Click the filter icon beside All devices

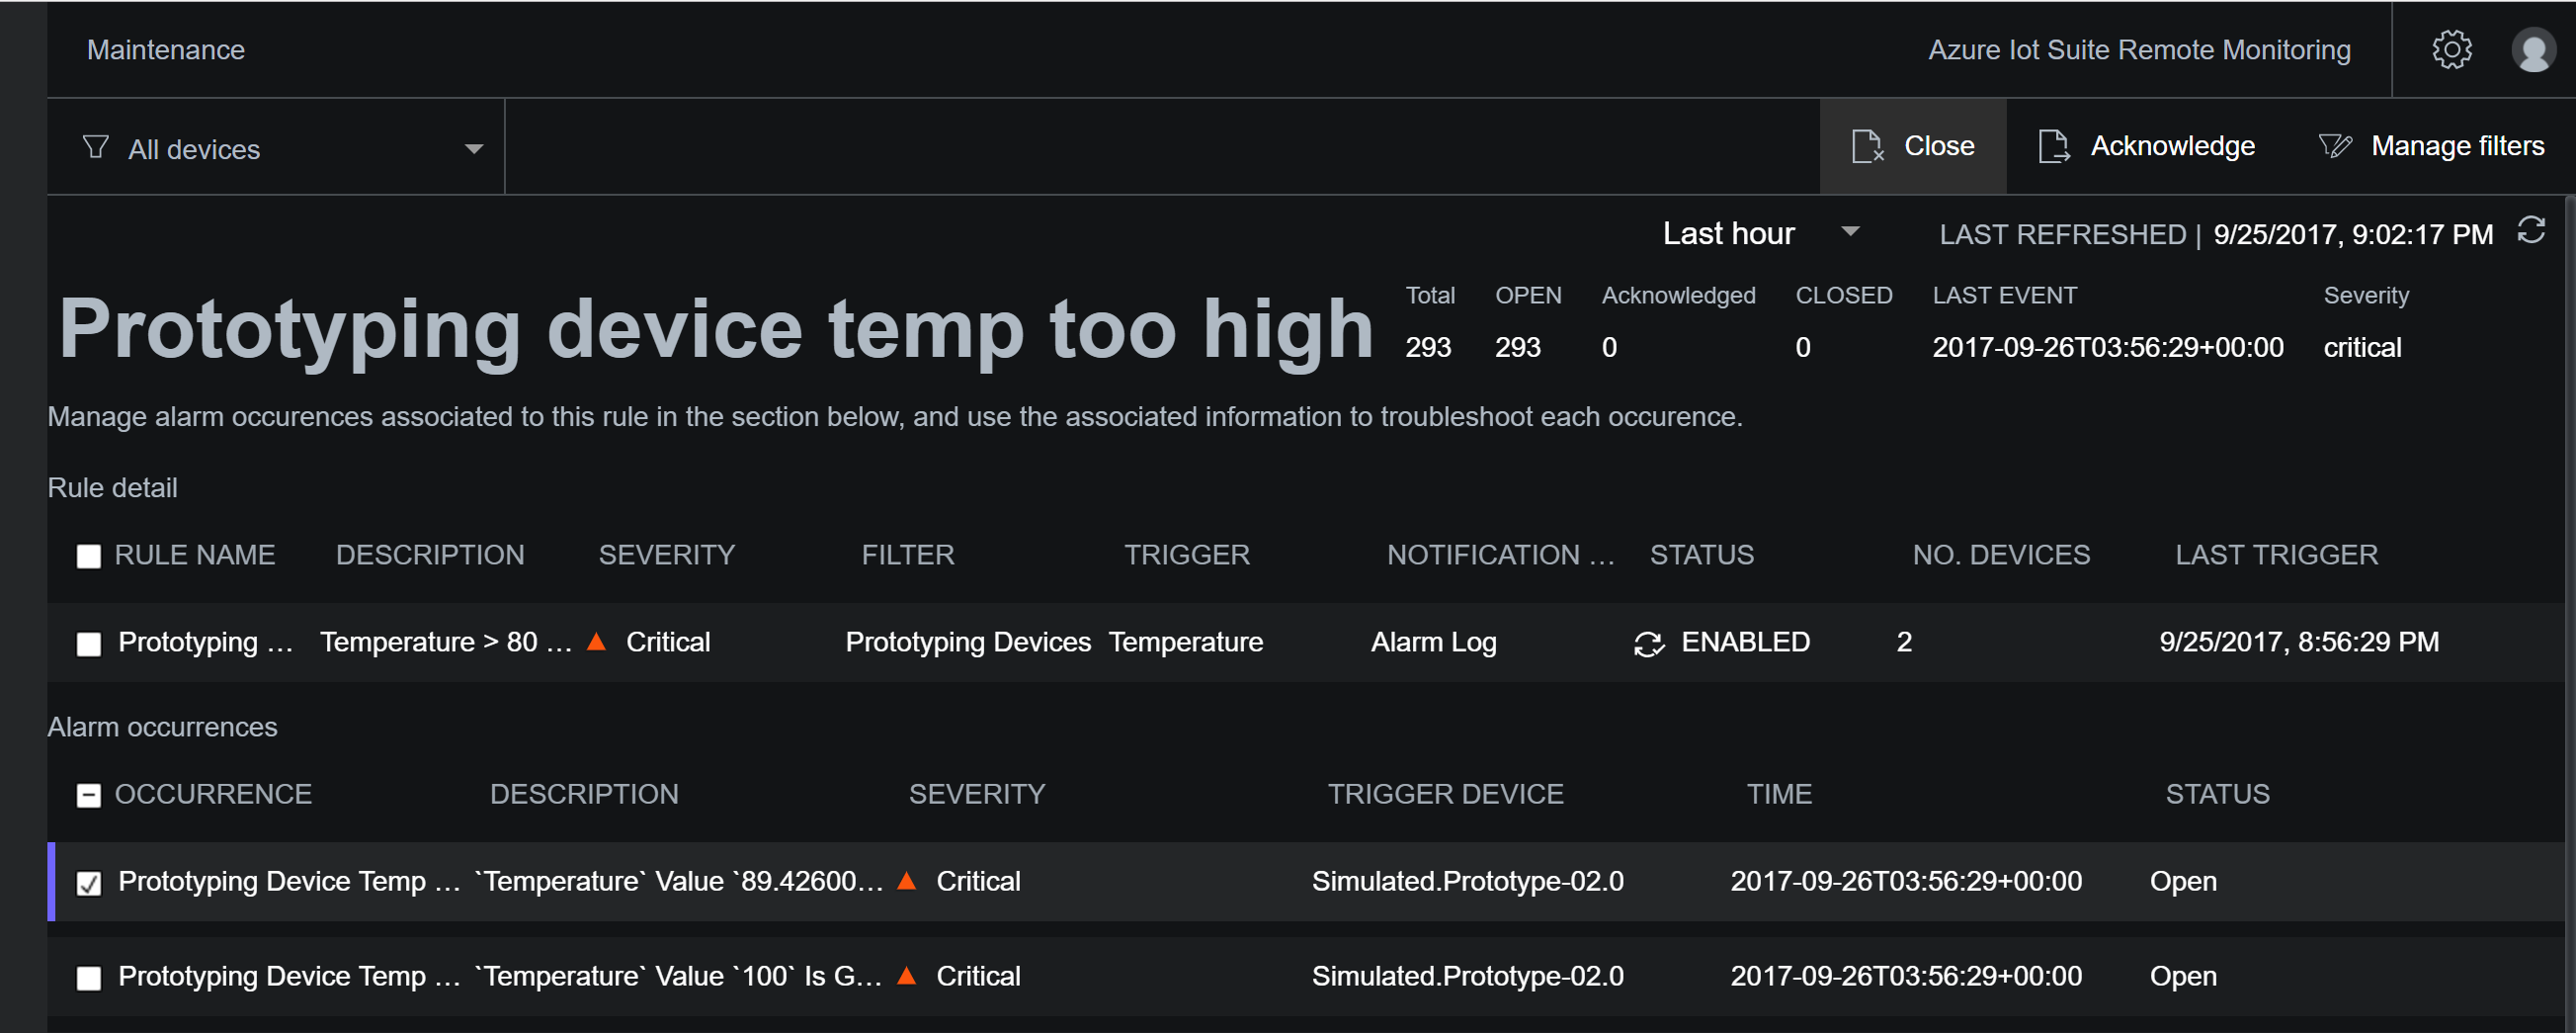[96, 146]
